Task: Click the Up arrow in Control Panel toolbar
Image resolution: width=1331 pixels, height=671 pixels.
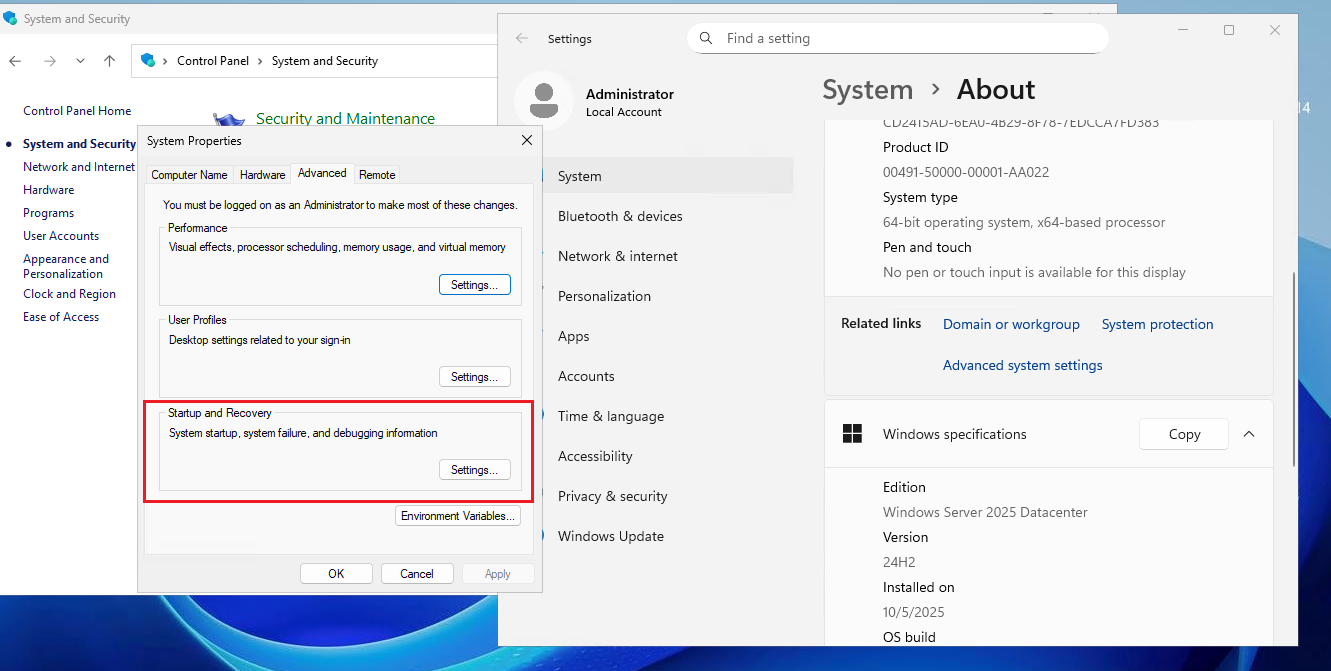Action: point(110,61)
